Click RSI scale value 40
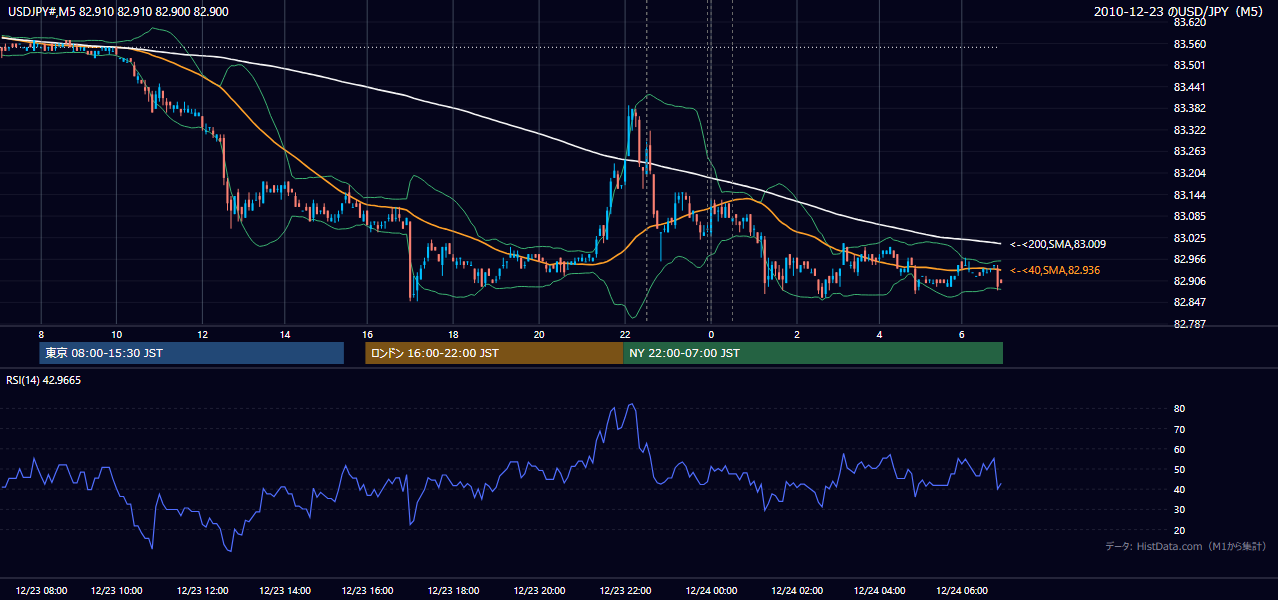Viewport: 1278px width, 600px height. coord(1179,489)
